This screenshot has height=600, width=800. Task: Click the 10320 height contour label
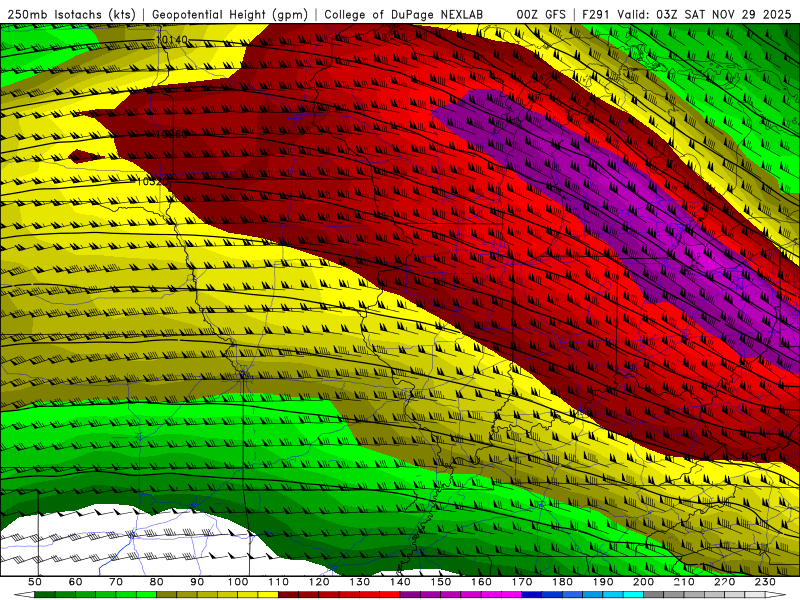(x=153, y=181)
